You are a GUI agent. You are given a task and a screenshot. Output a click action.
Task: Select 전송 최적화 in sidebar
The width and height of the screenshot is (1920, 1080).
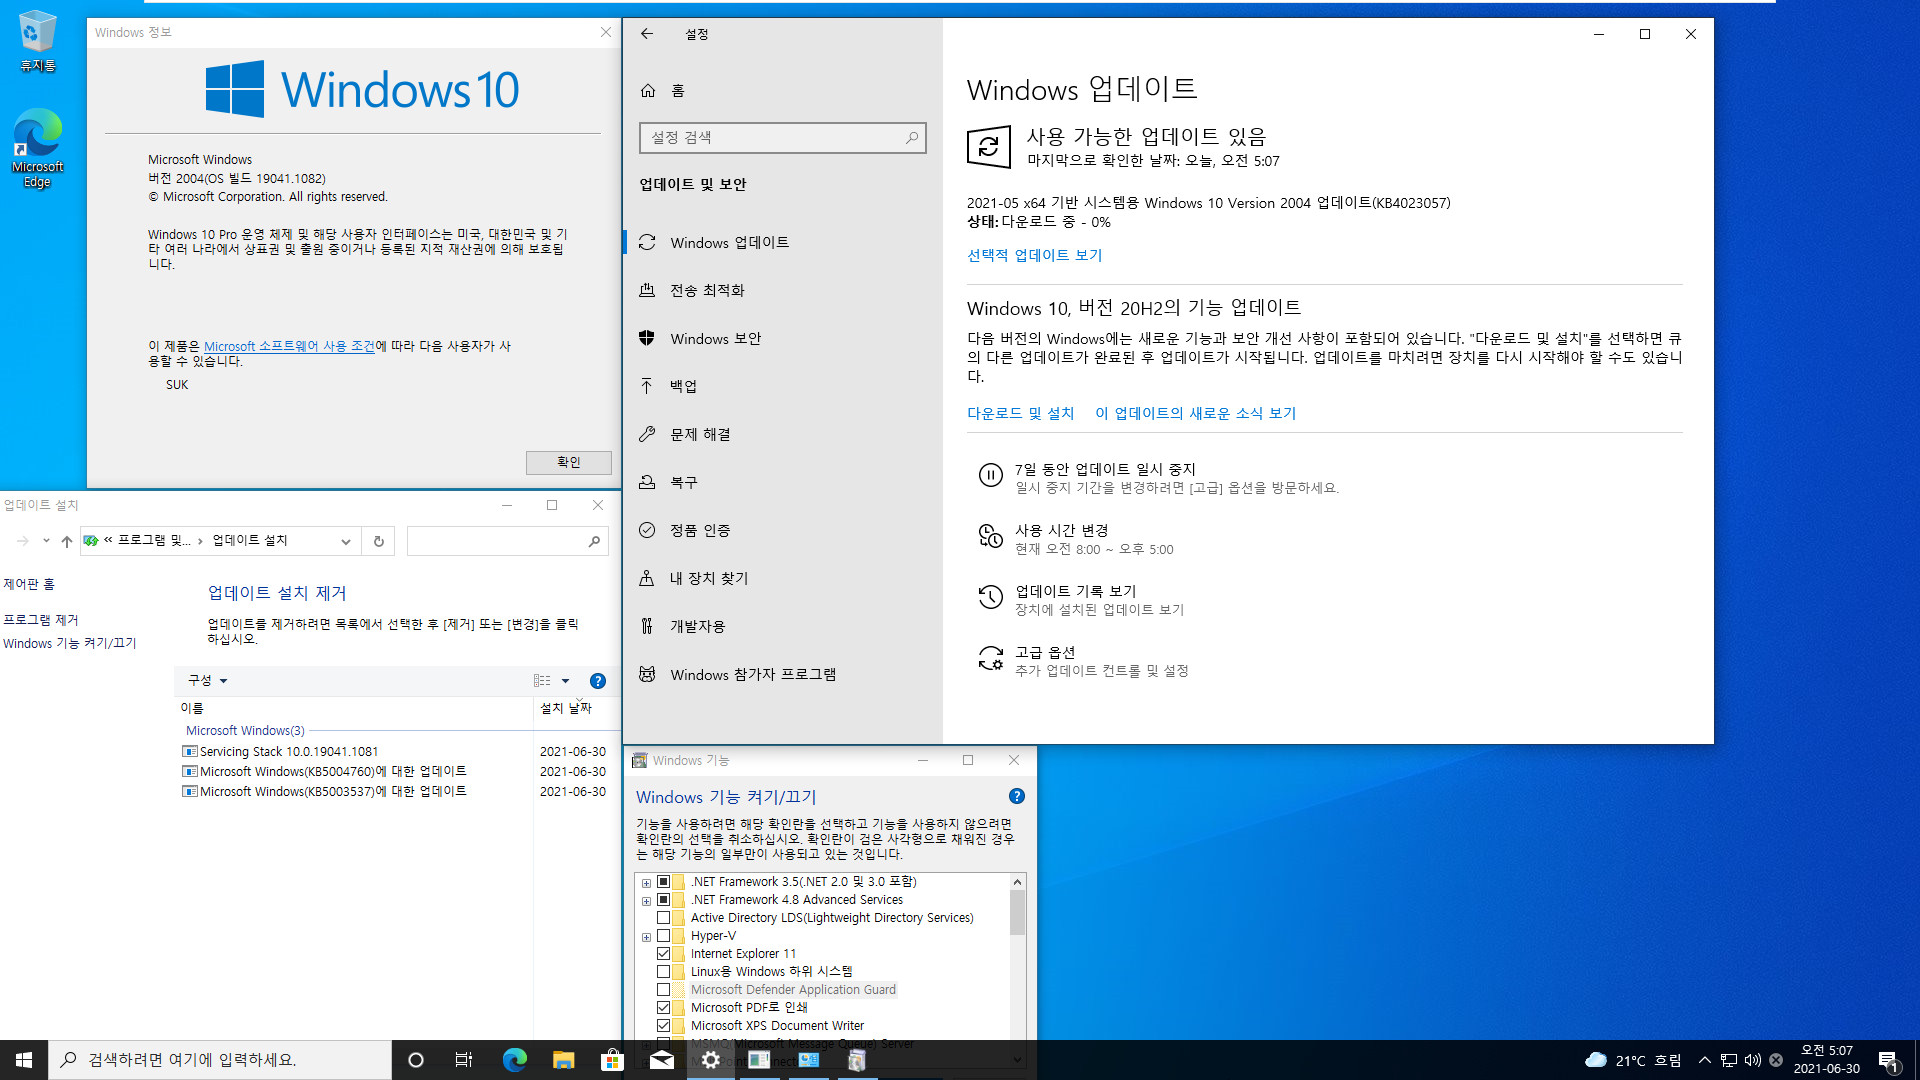point(782,291)
